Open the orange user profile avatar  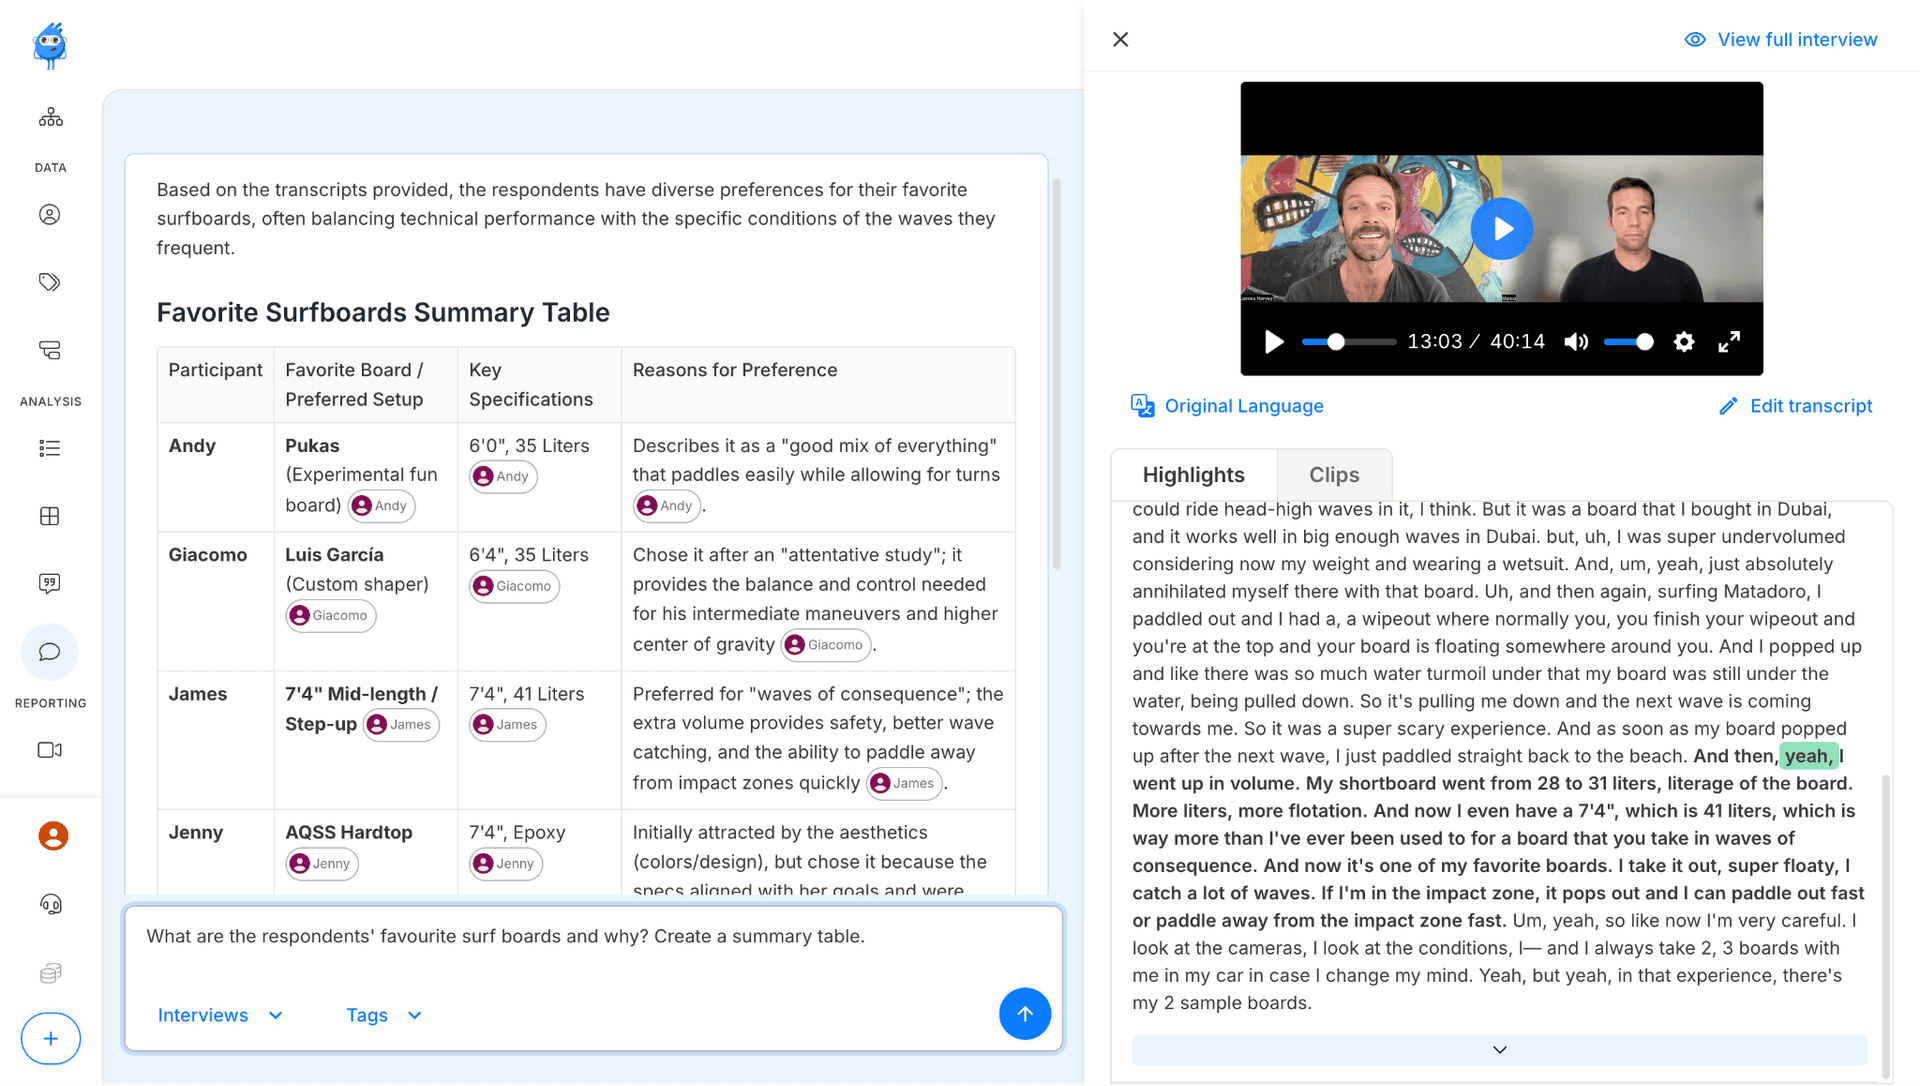coord(53,836)
